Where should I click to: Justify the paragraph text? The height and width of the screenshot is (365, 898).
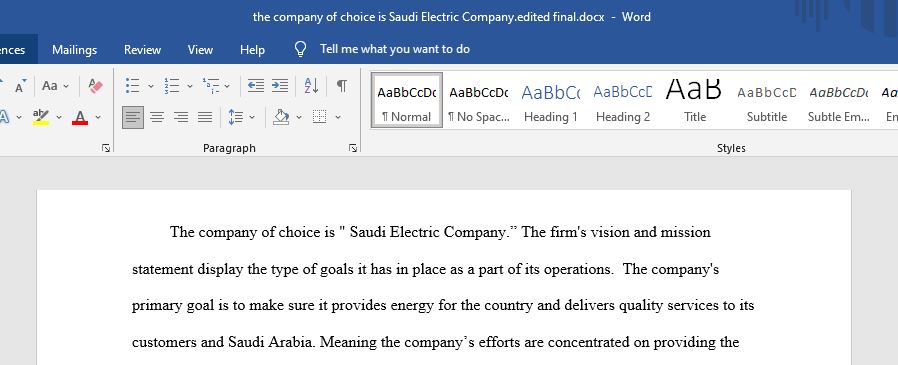click(205, 117)
